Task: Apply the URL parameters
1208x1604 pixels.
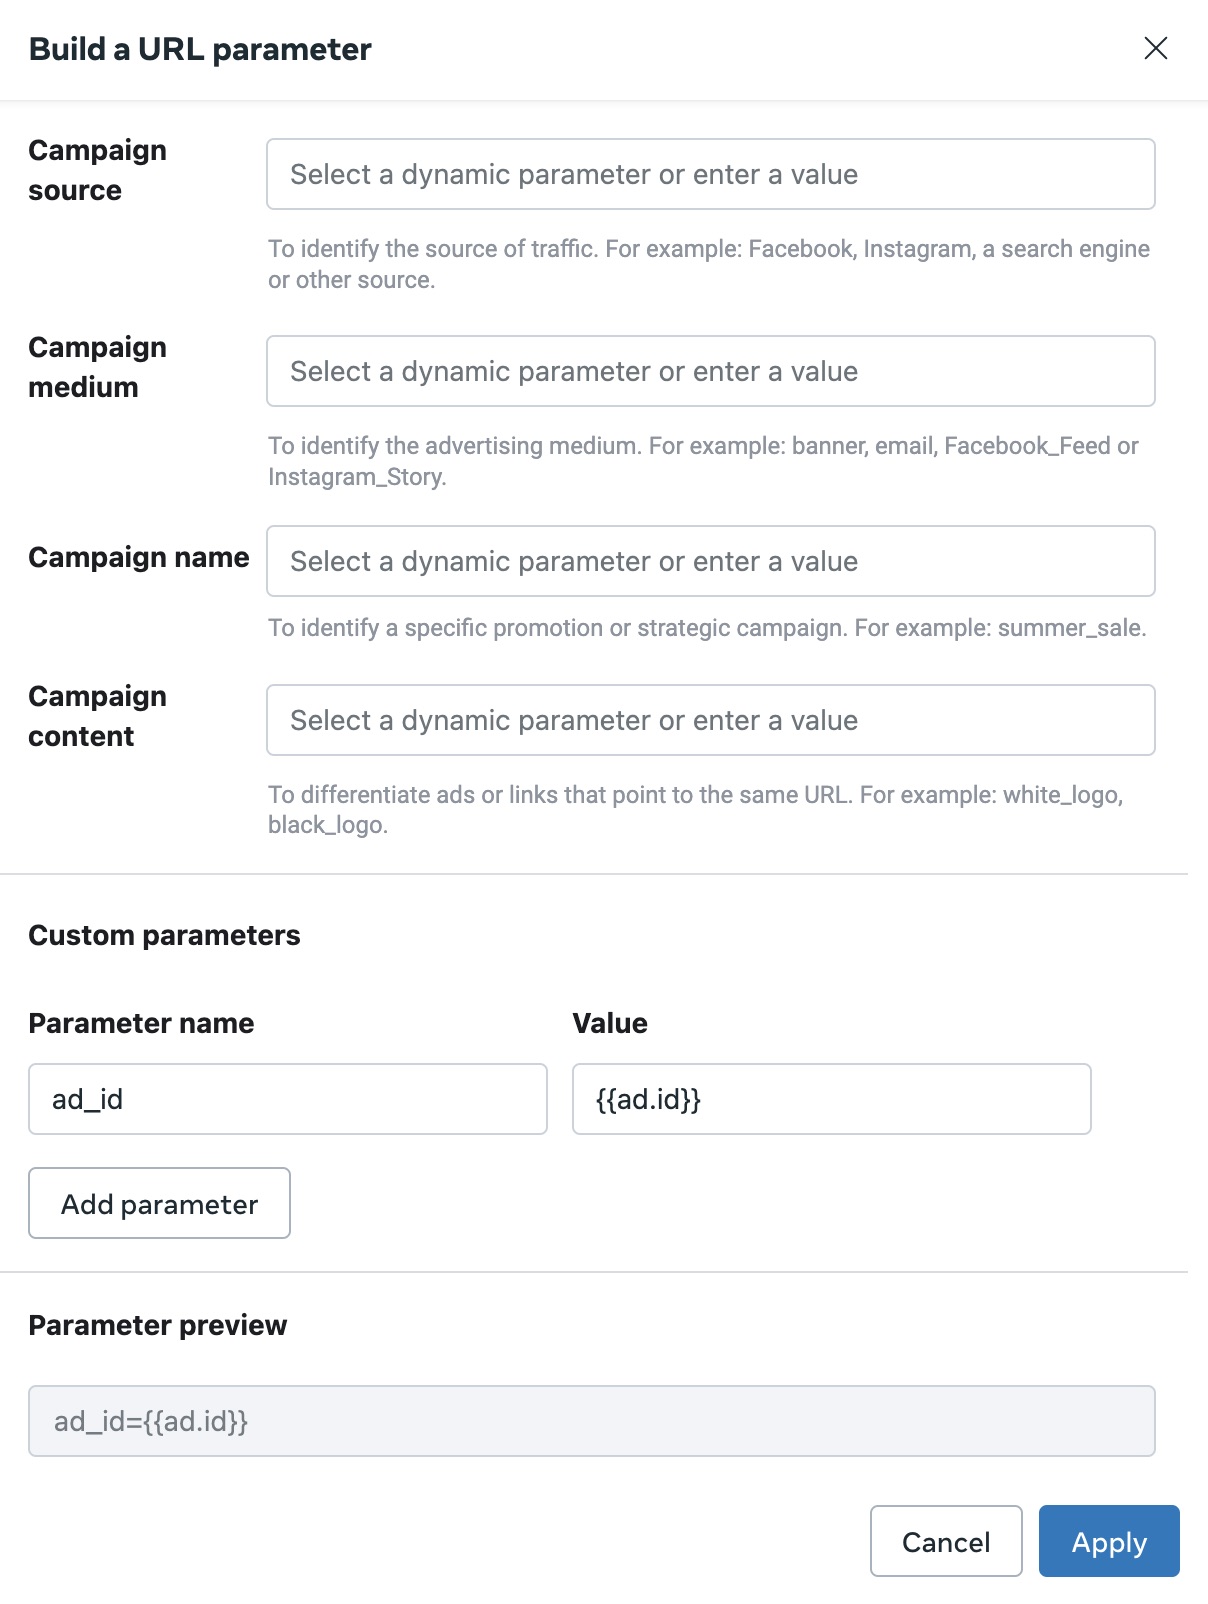Action: click(x=1108, y=1541)
